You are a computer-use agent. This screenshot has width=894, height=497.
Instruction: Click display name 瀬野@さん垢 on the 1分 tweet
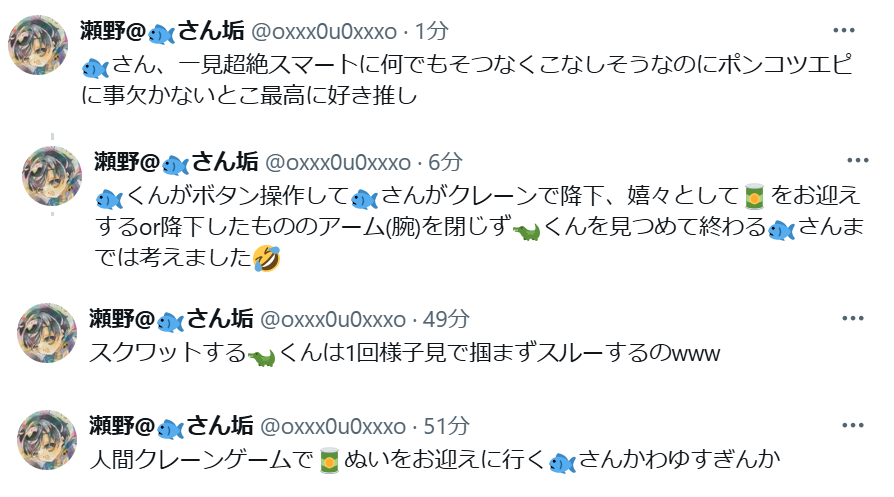coord(162,31)
